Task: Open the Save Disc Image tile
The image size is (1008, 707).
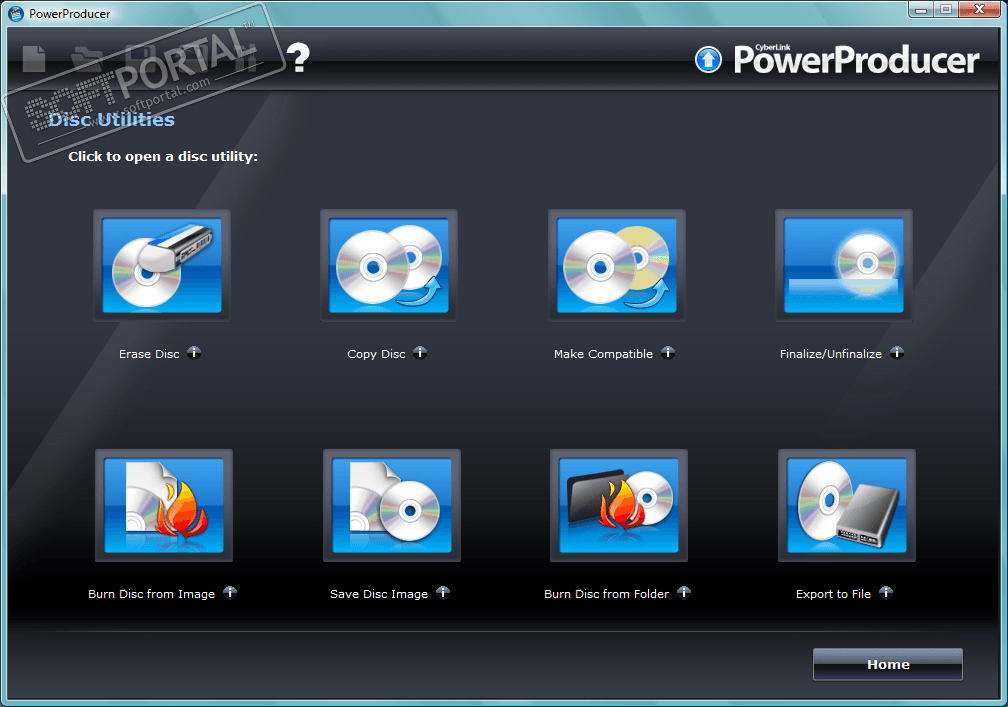Action: point(392,505)
